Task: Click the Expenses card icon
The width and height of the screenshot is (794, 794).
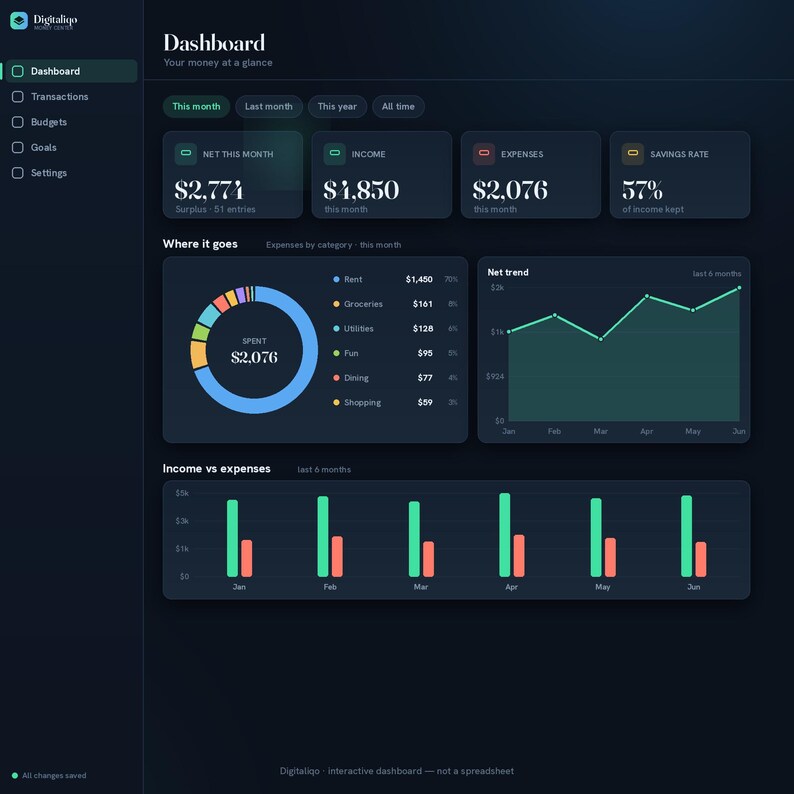Action: pyautogui.click(x=484, y=154)
